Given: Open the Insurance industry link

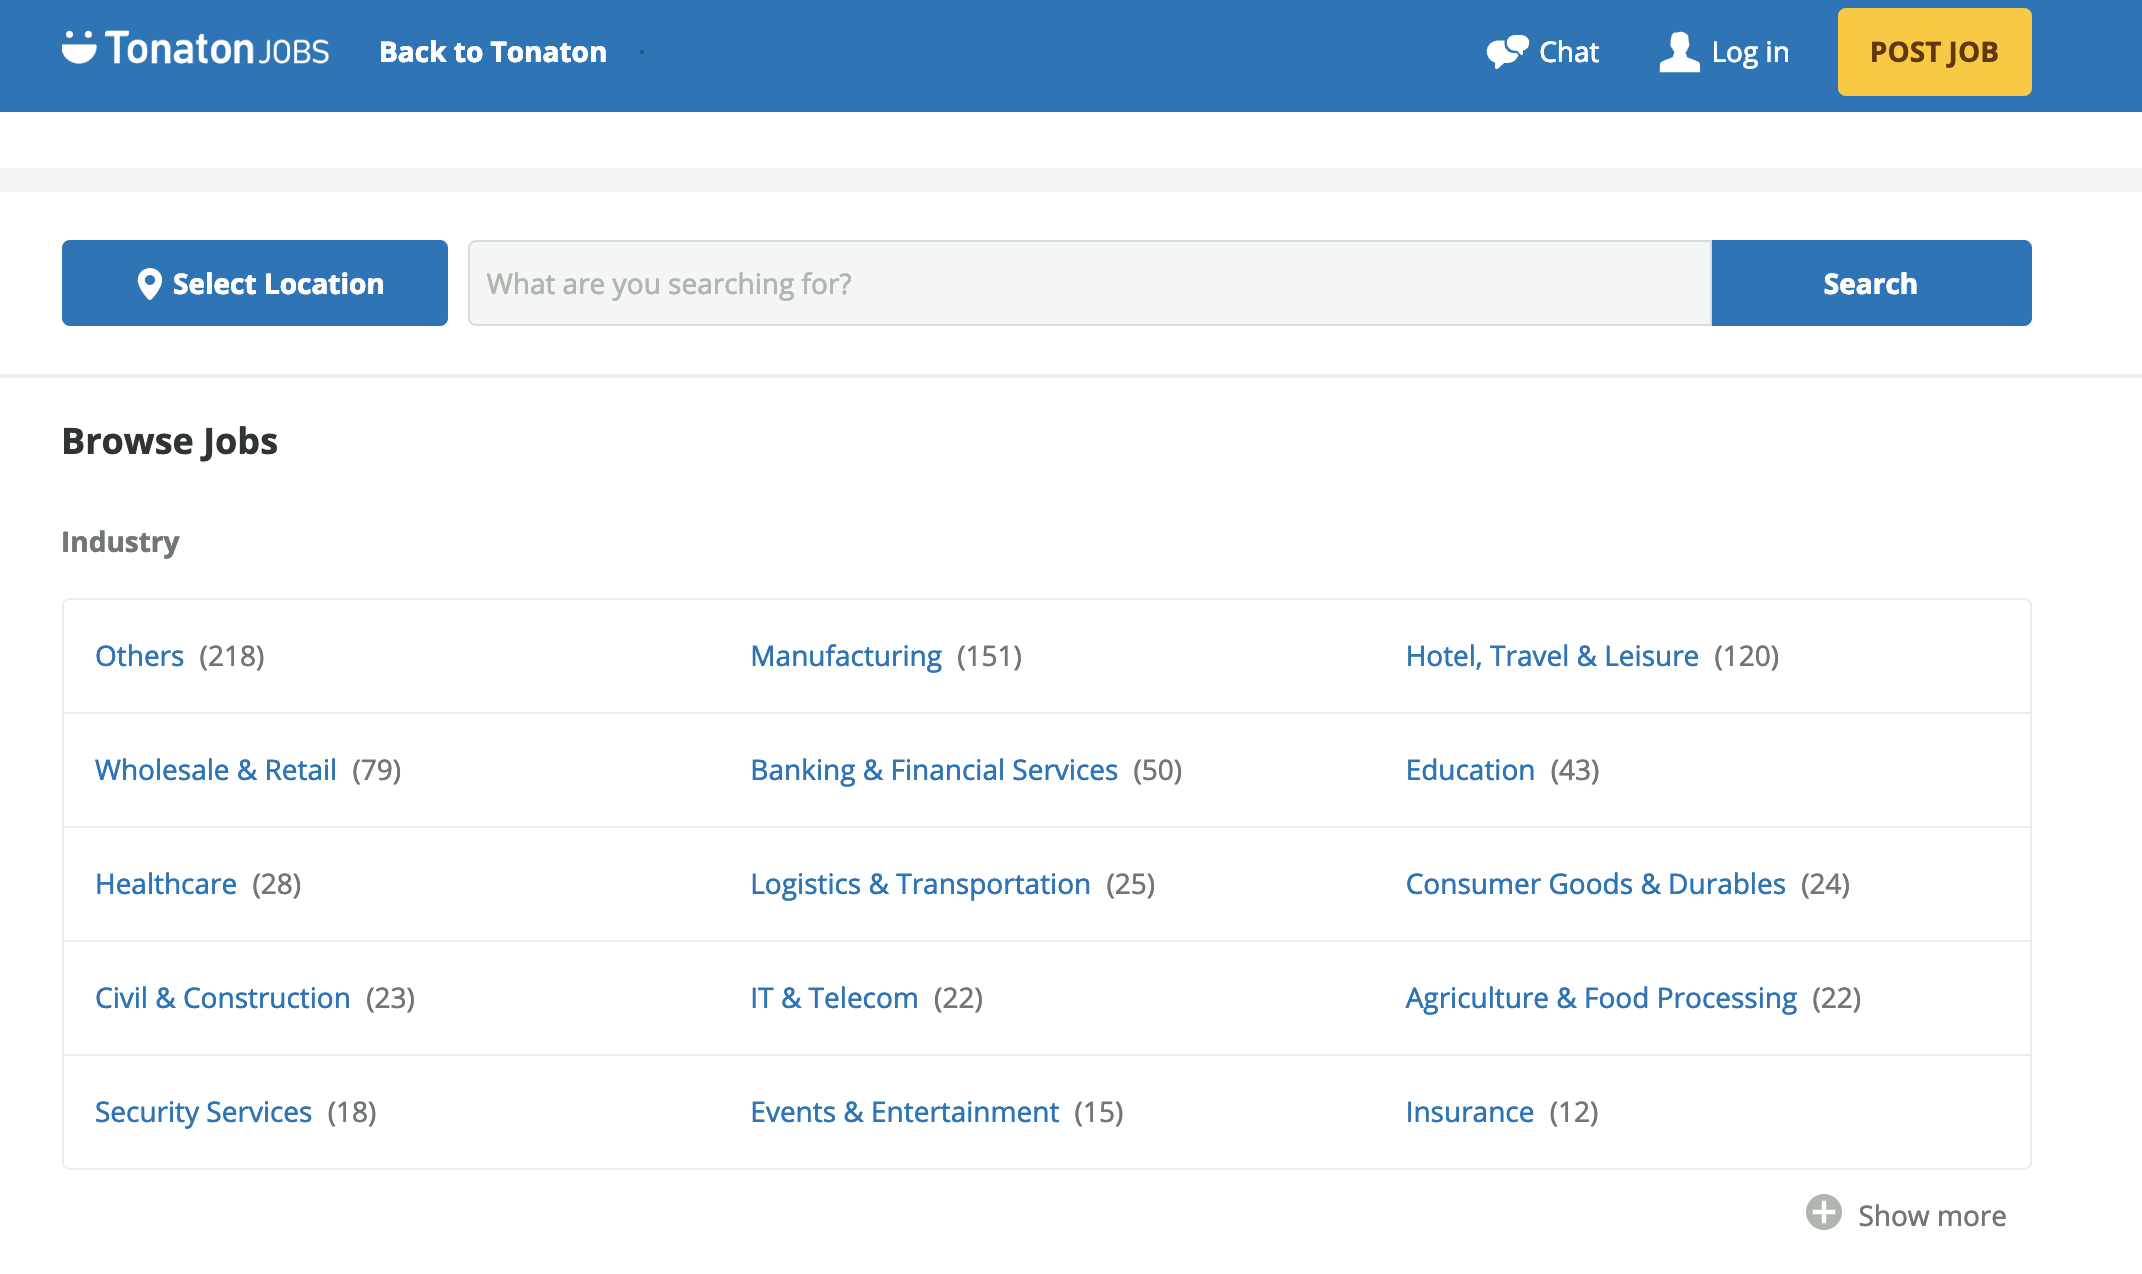Looking at the screenshot, I should tap(1469, 1112).
